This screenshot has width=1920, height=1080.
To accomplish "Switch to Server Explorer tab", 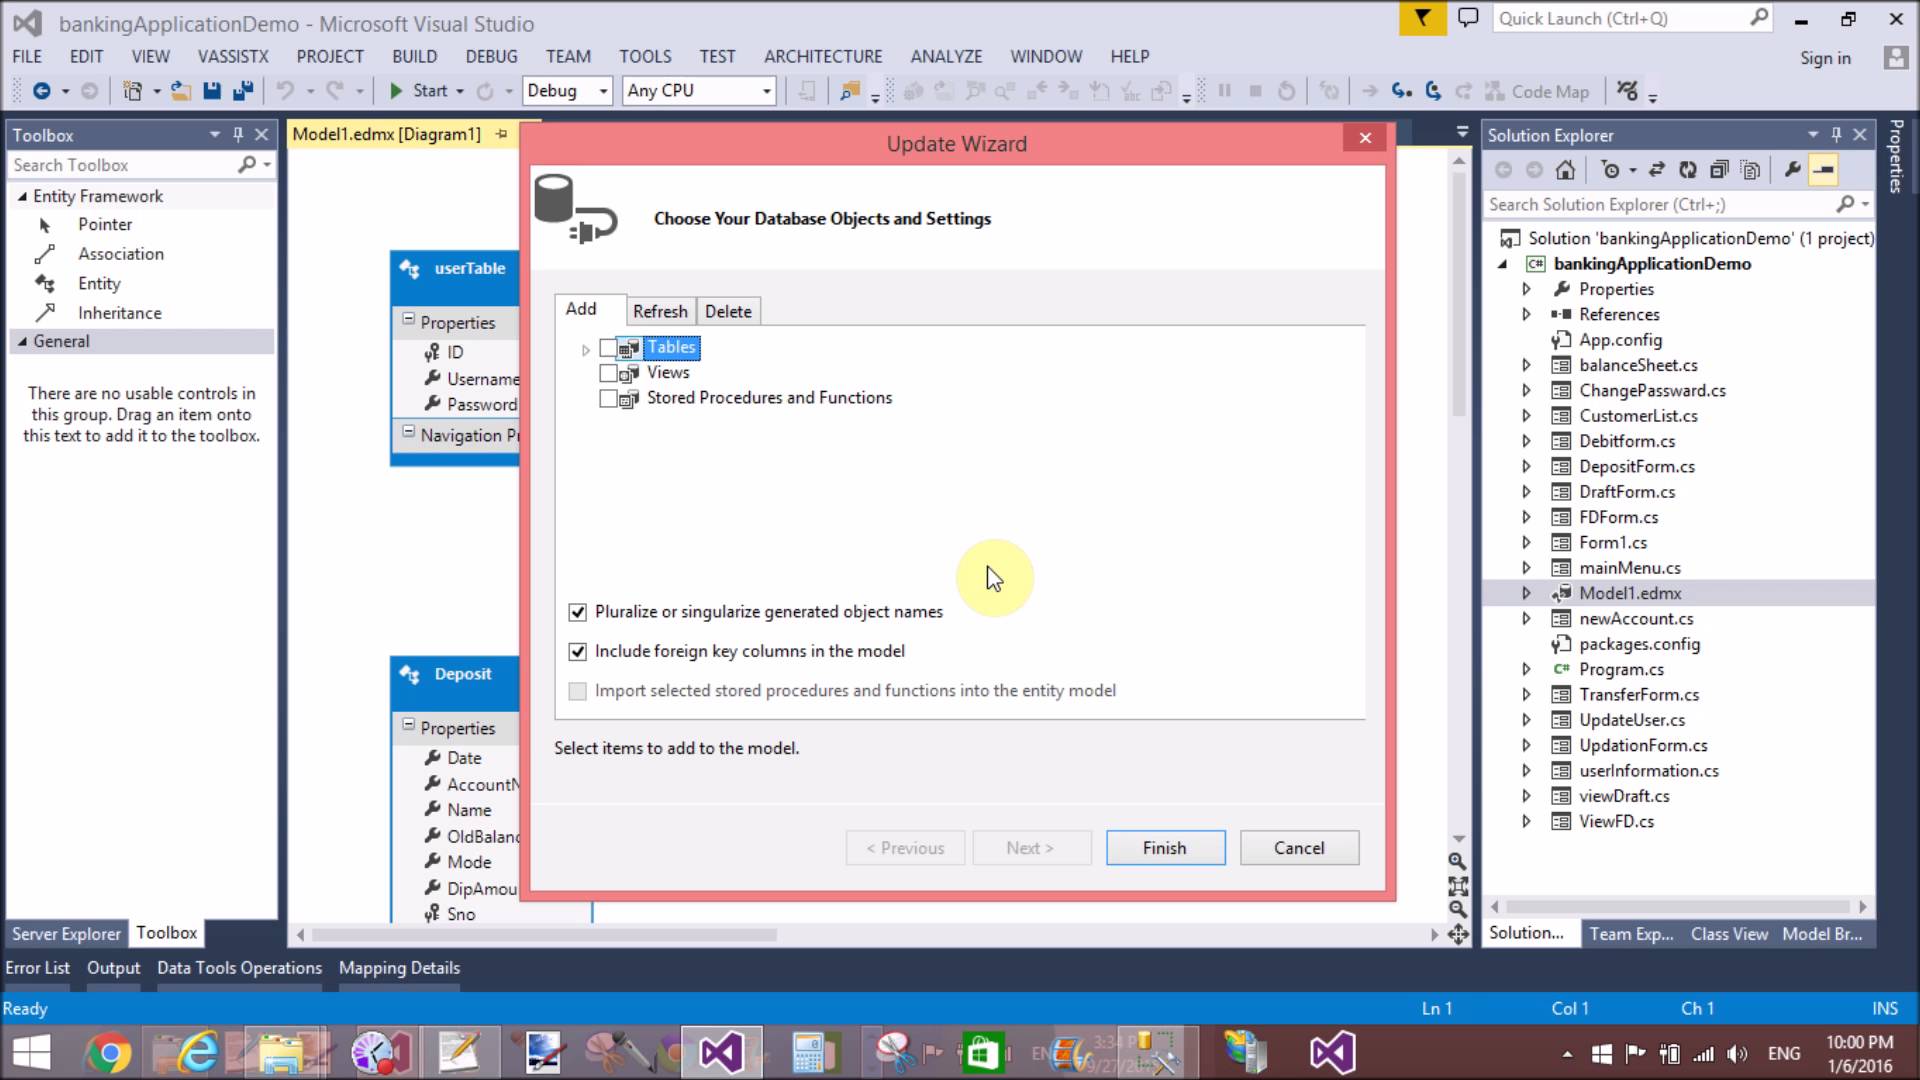I will coord(66,933).
